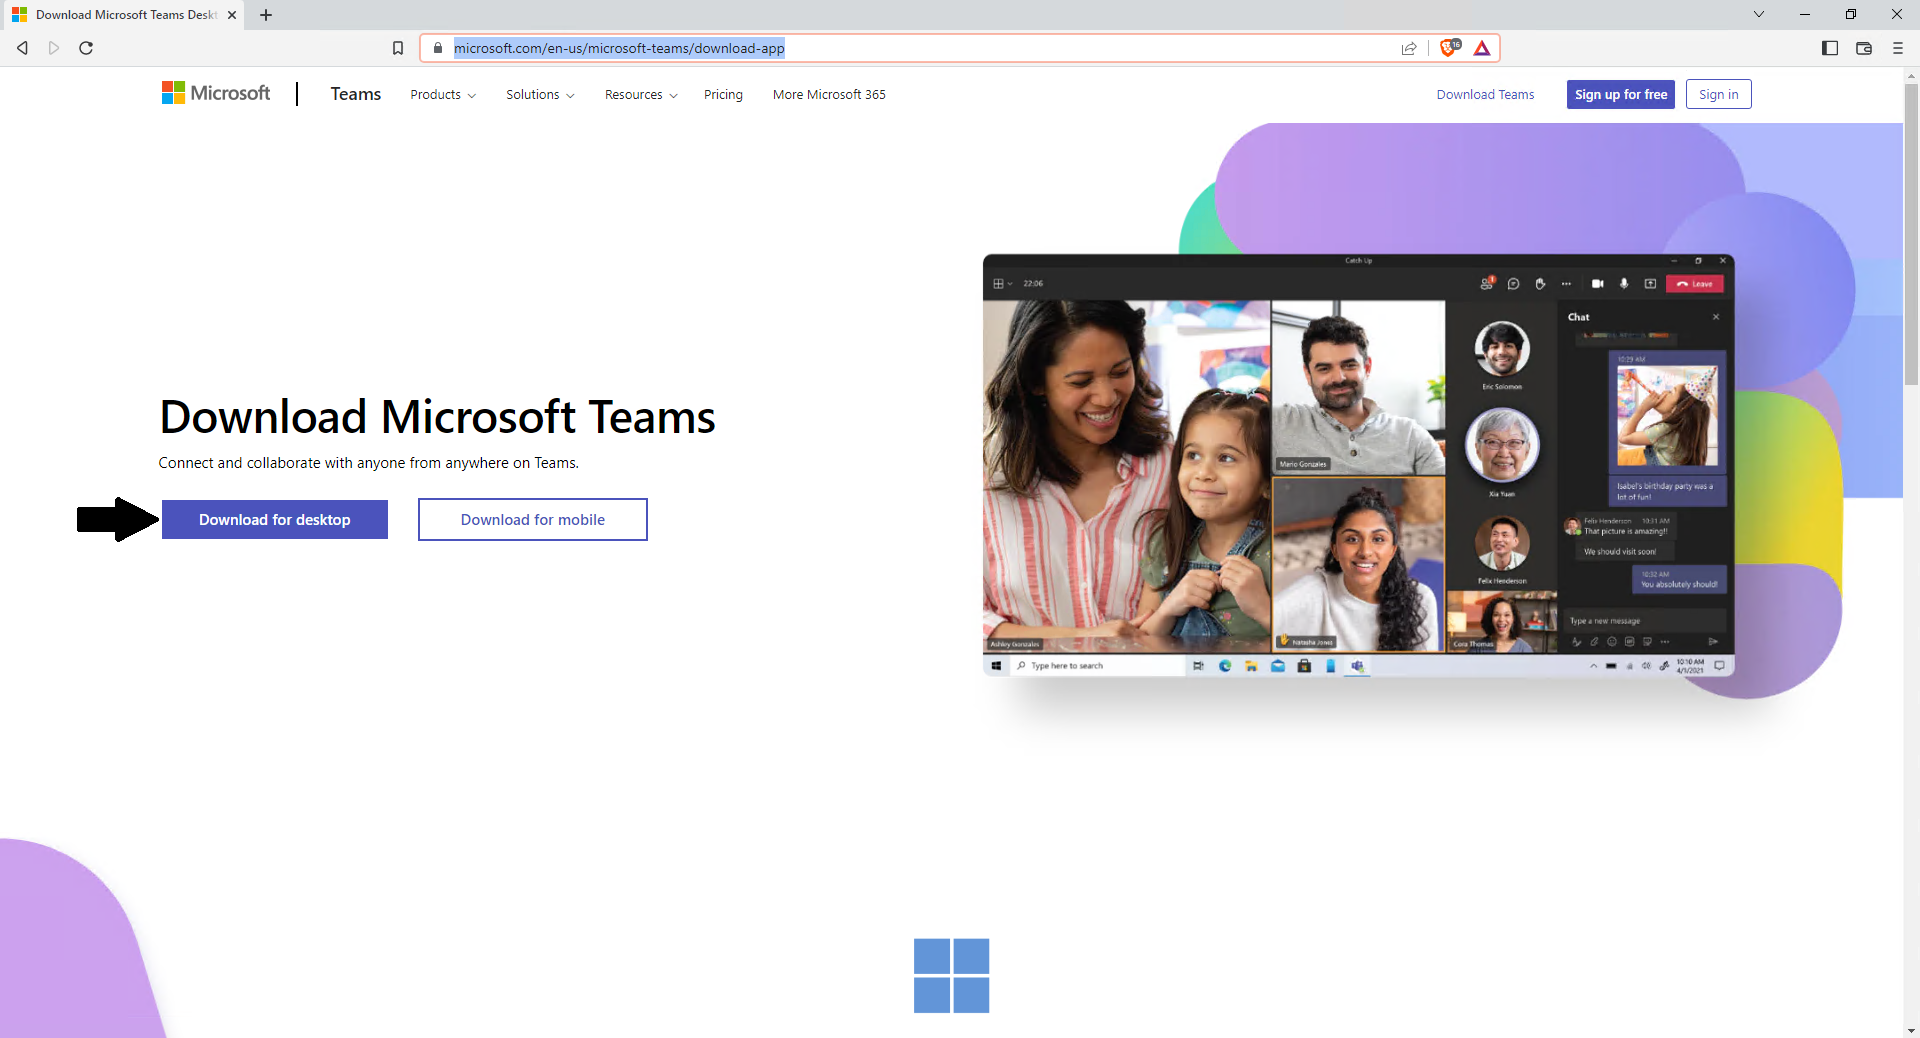Open the tab search chevron in title bar
Viewport: 1920px width, 1038px height.
[1759, 14]
